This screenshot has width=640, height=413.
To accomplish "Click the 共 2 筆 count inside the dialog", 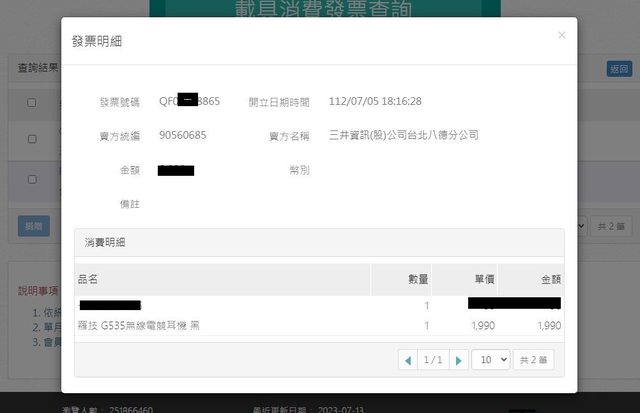I will (533, 360).
